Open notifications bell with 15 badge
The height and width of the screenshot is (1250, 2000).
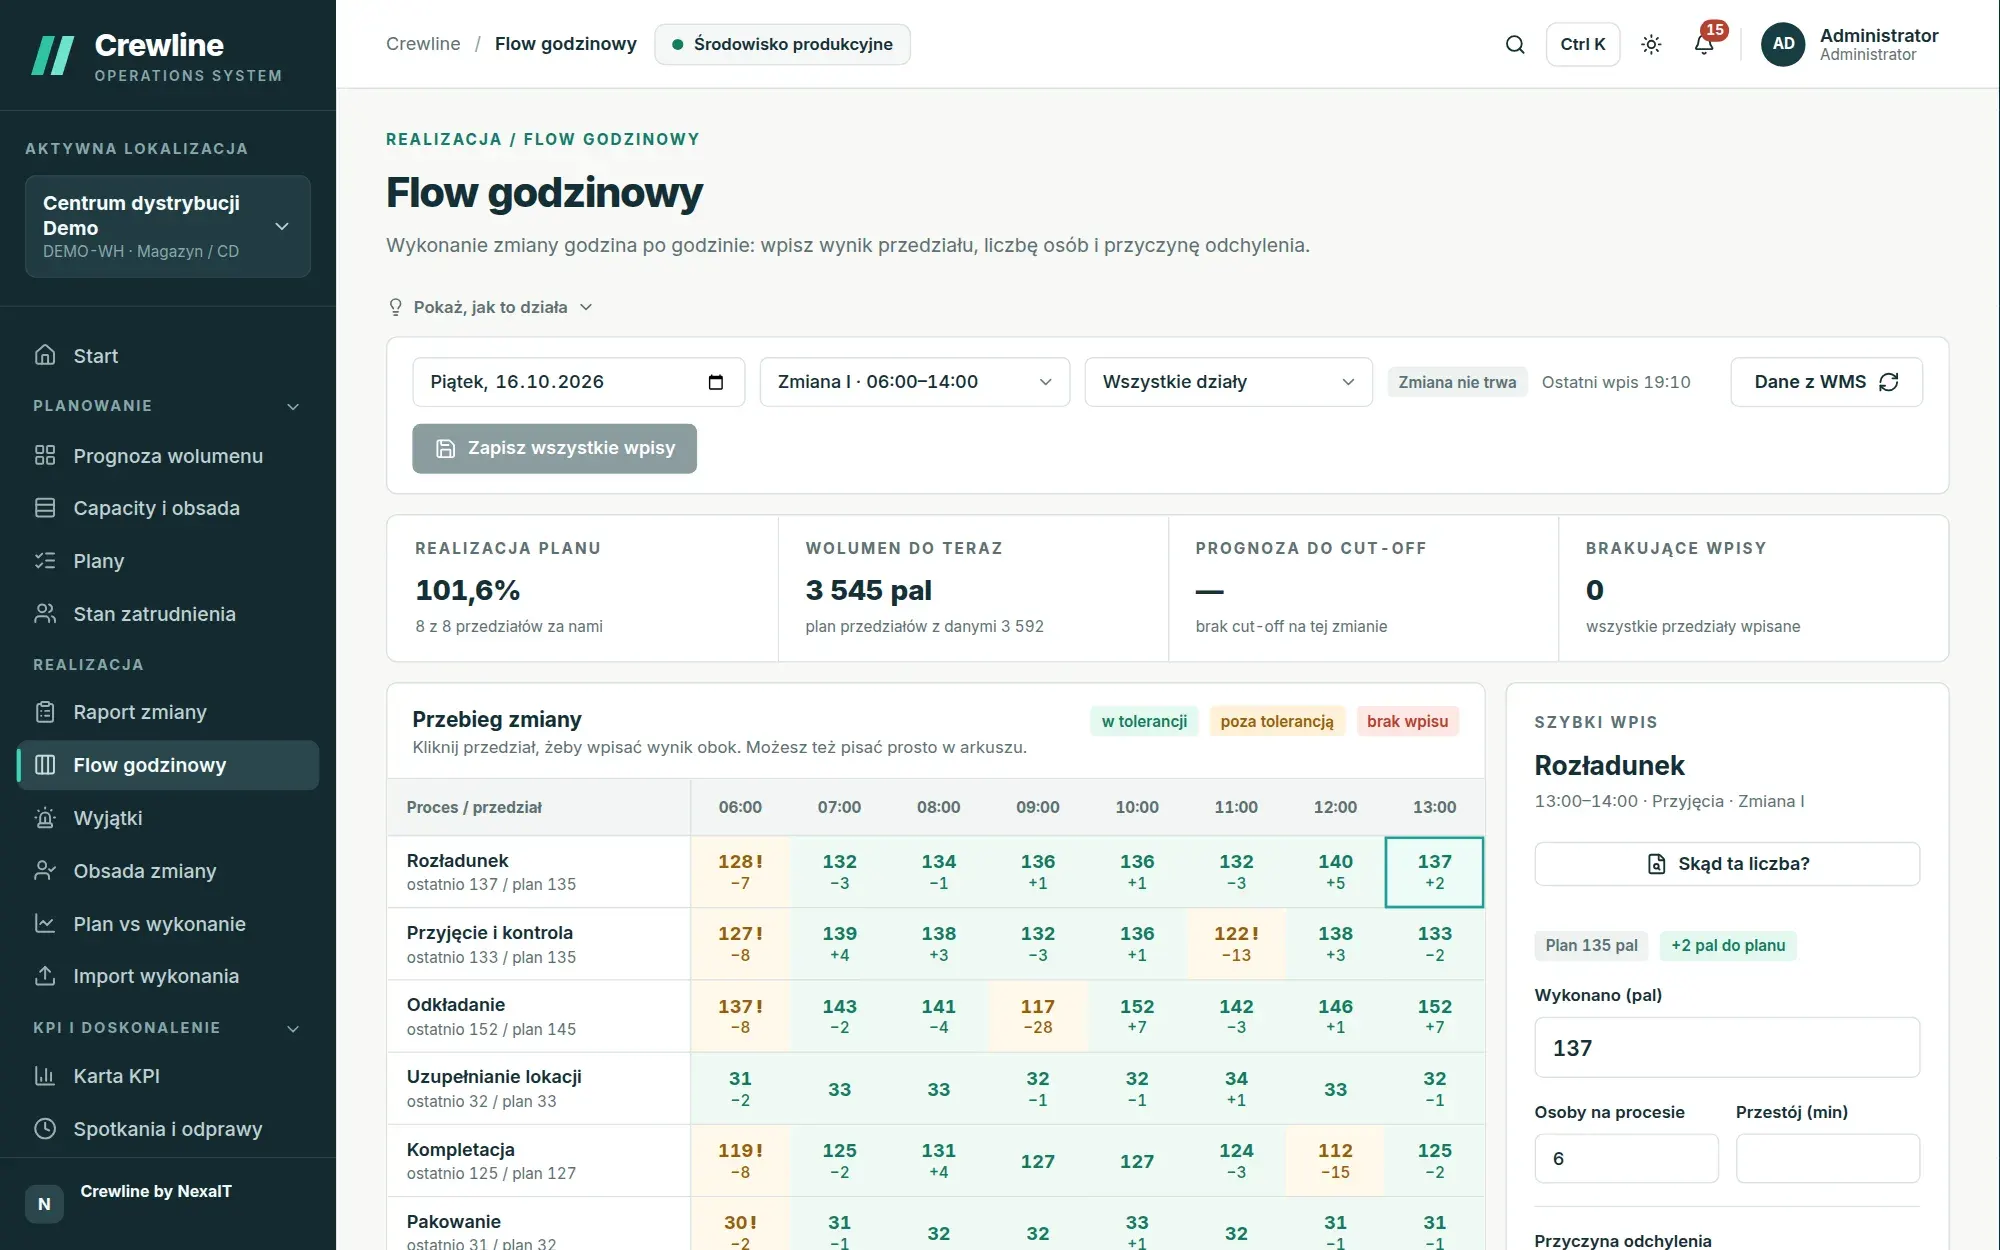(x=1704, y=44)
